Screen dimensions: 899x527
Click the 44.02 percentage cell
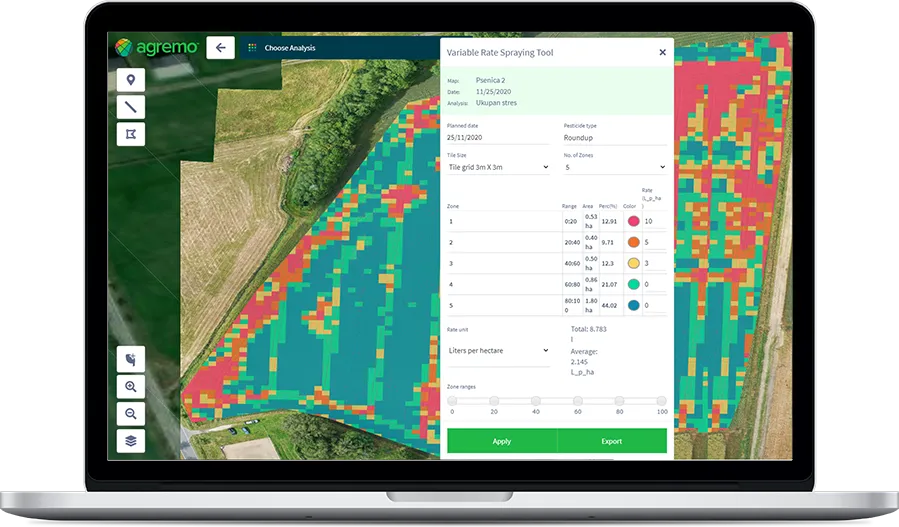[x=609, y=306]
